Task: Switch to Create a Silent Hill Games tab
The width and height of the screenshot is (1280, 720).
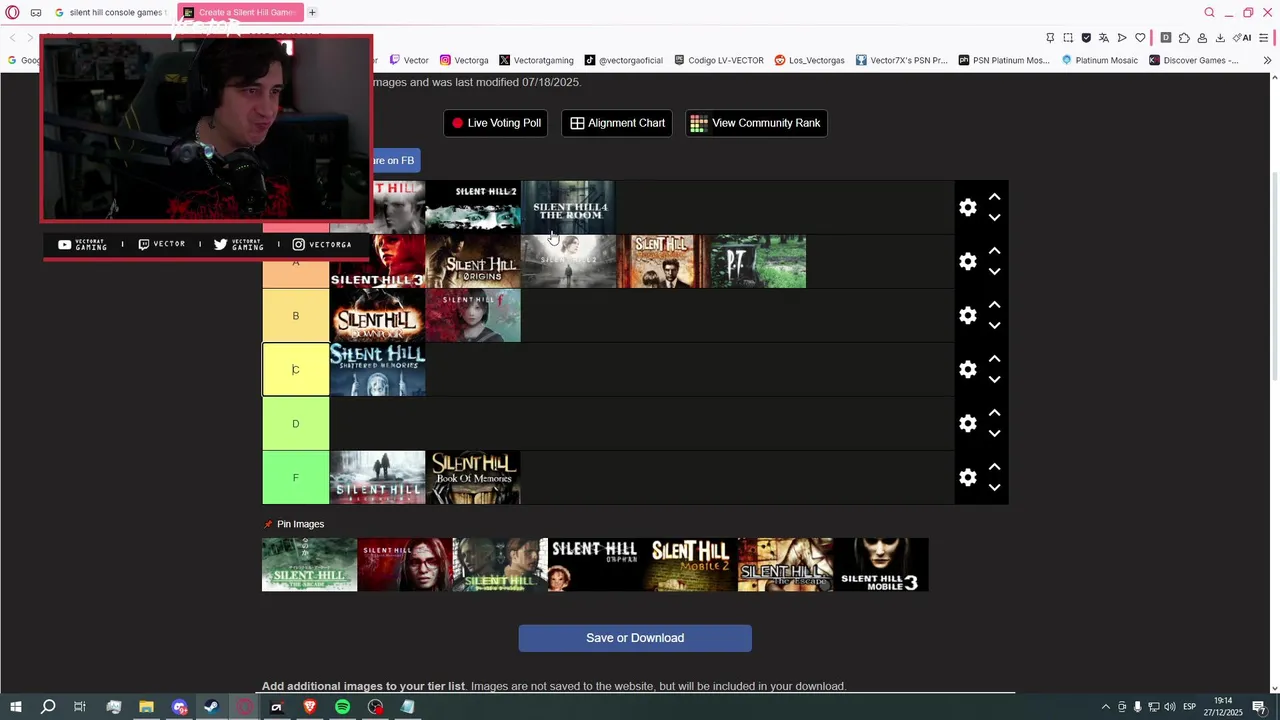Action: point(240,13)
